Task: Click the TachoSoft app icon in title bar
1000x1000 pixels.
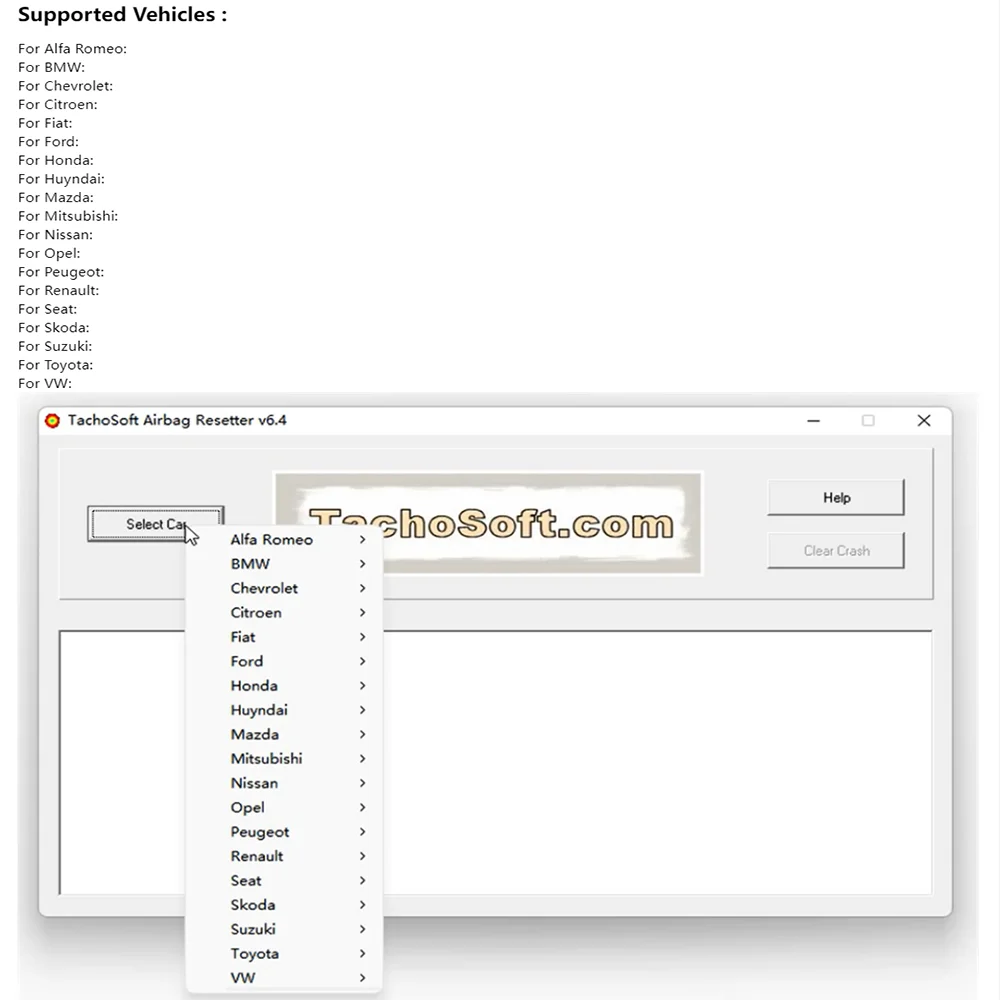Action: pyautogui.click(x=52, y=421)
